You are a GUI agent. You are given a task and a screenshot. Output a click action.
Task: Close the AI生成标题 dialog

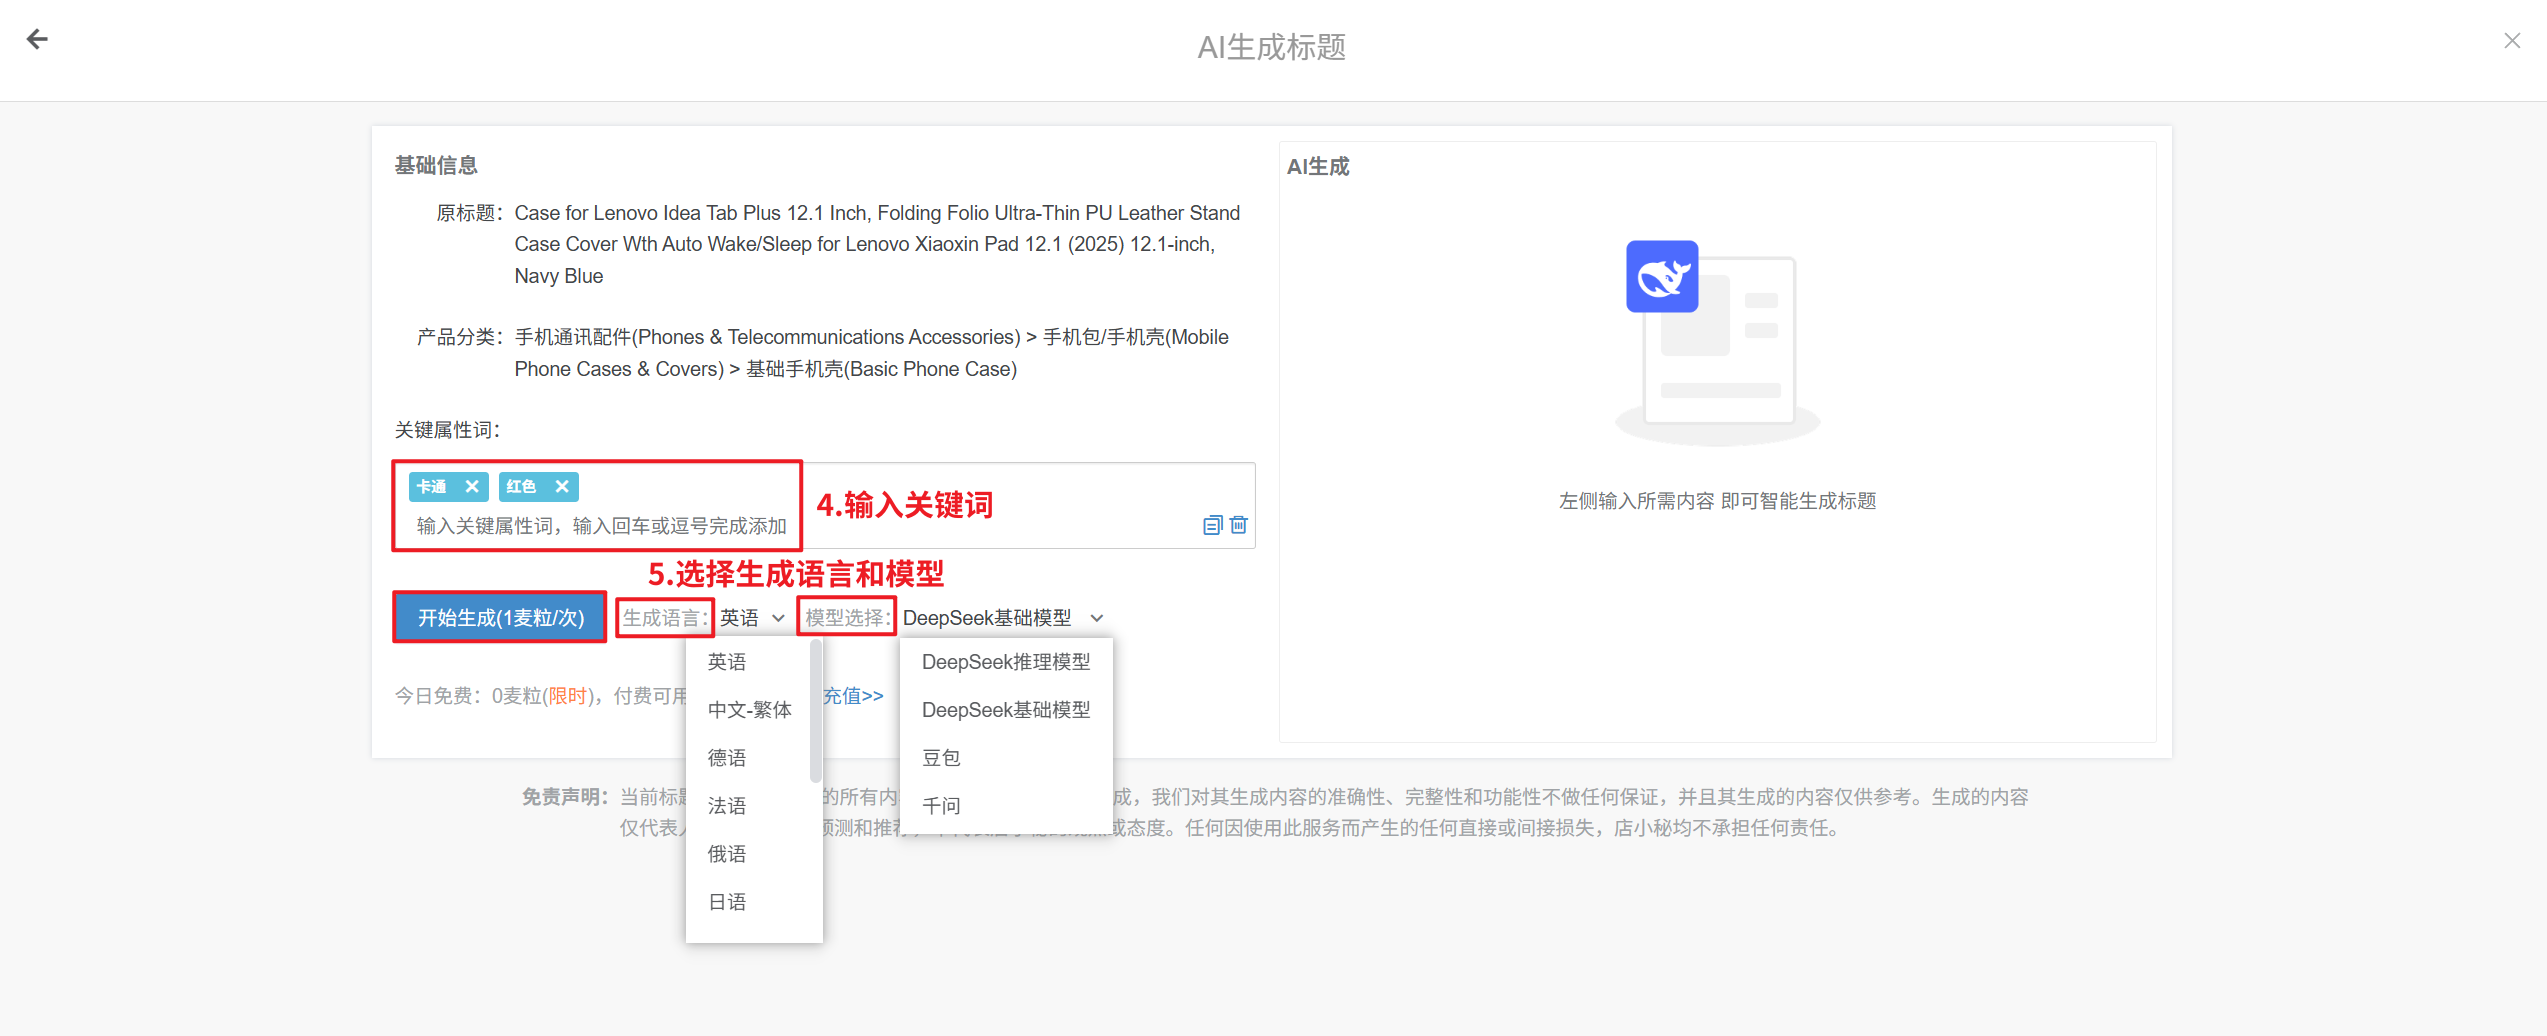point(2511,41)
